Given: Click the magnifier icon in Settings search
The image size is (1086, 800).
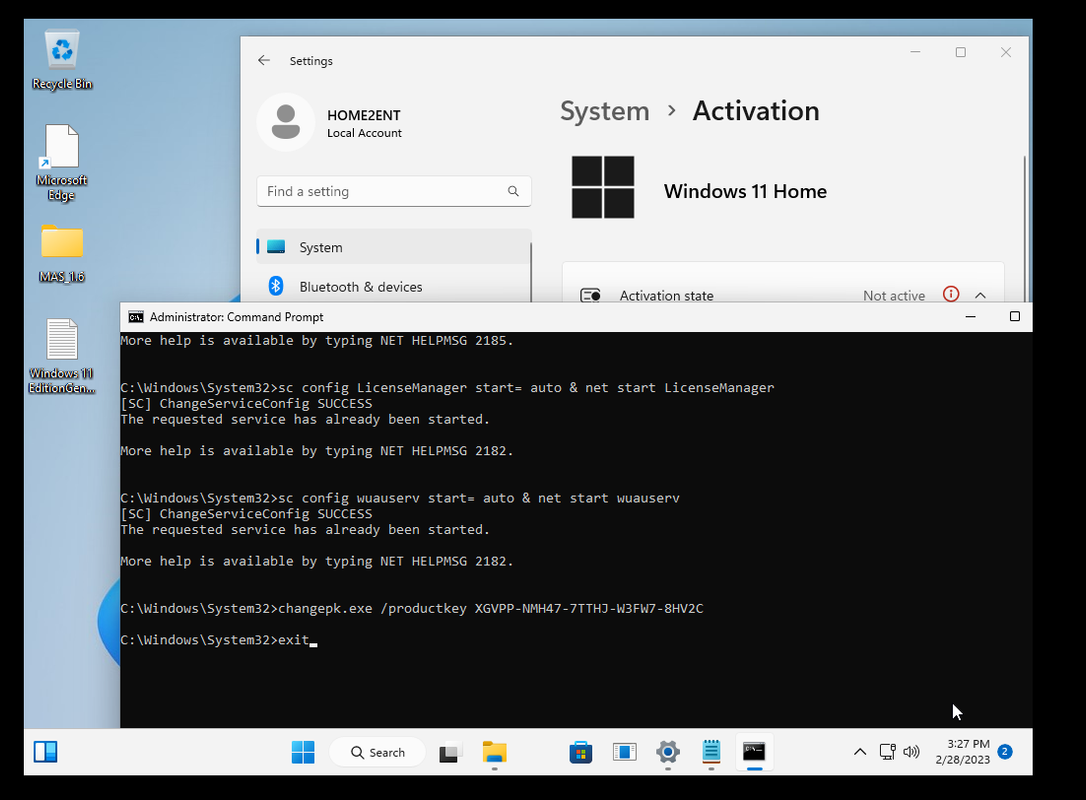Looking at the screenshot, I should click(x=513, y=191).
